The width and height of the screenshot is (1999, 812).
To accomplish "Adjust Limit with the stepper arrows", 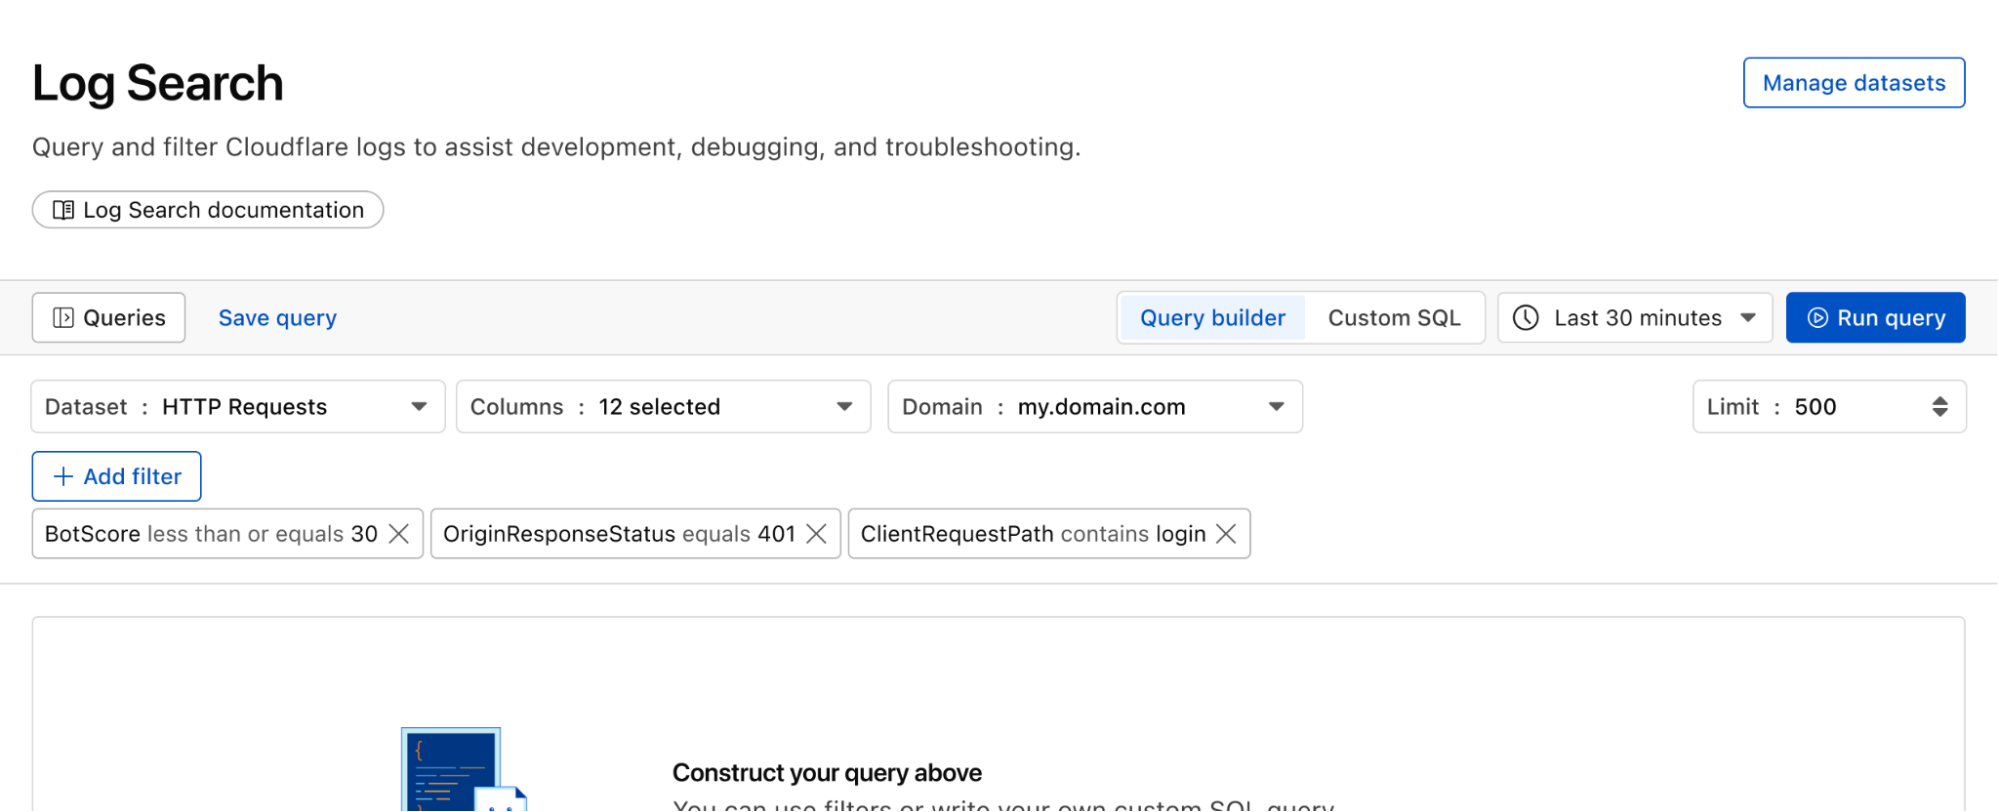I will (x=1939, y=407).
